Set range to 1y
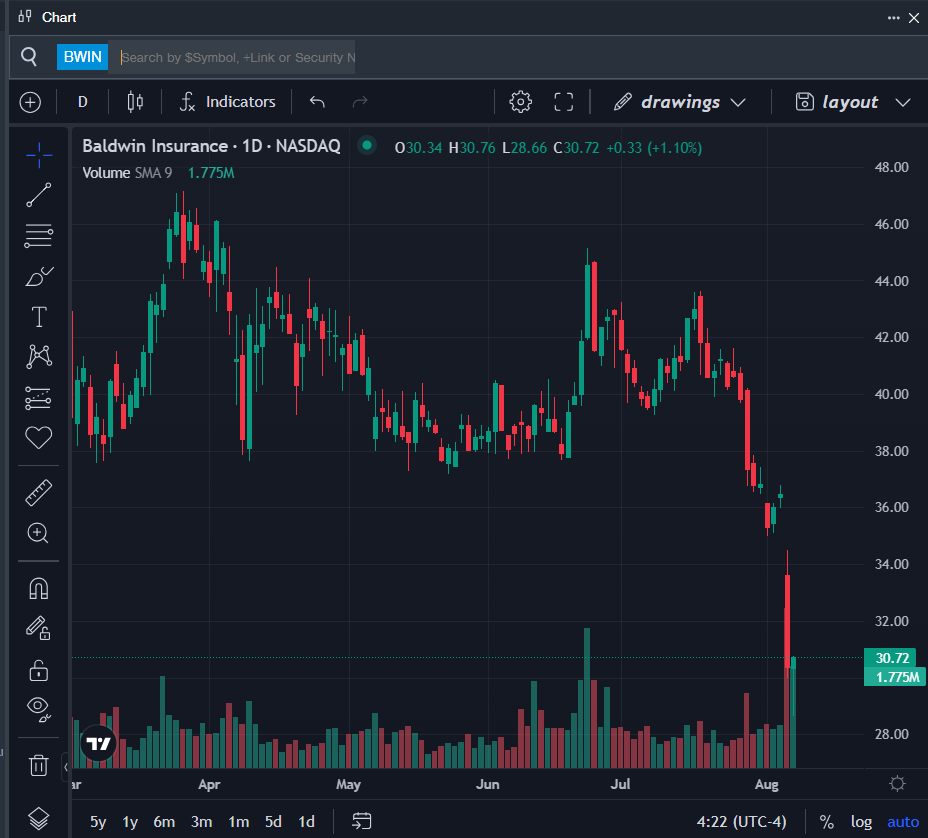Image resolution: width=928 pixels, height=838 pixels. click(x=130, y=821)
